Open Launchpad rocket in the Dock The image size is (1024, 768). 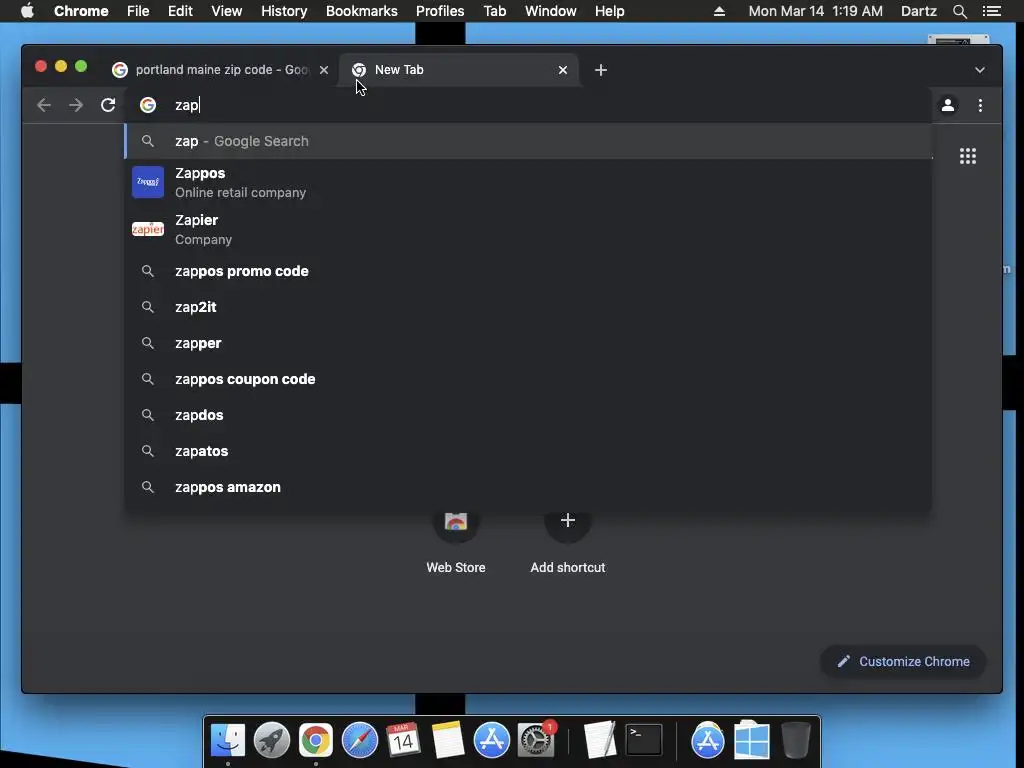272,741
